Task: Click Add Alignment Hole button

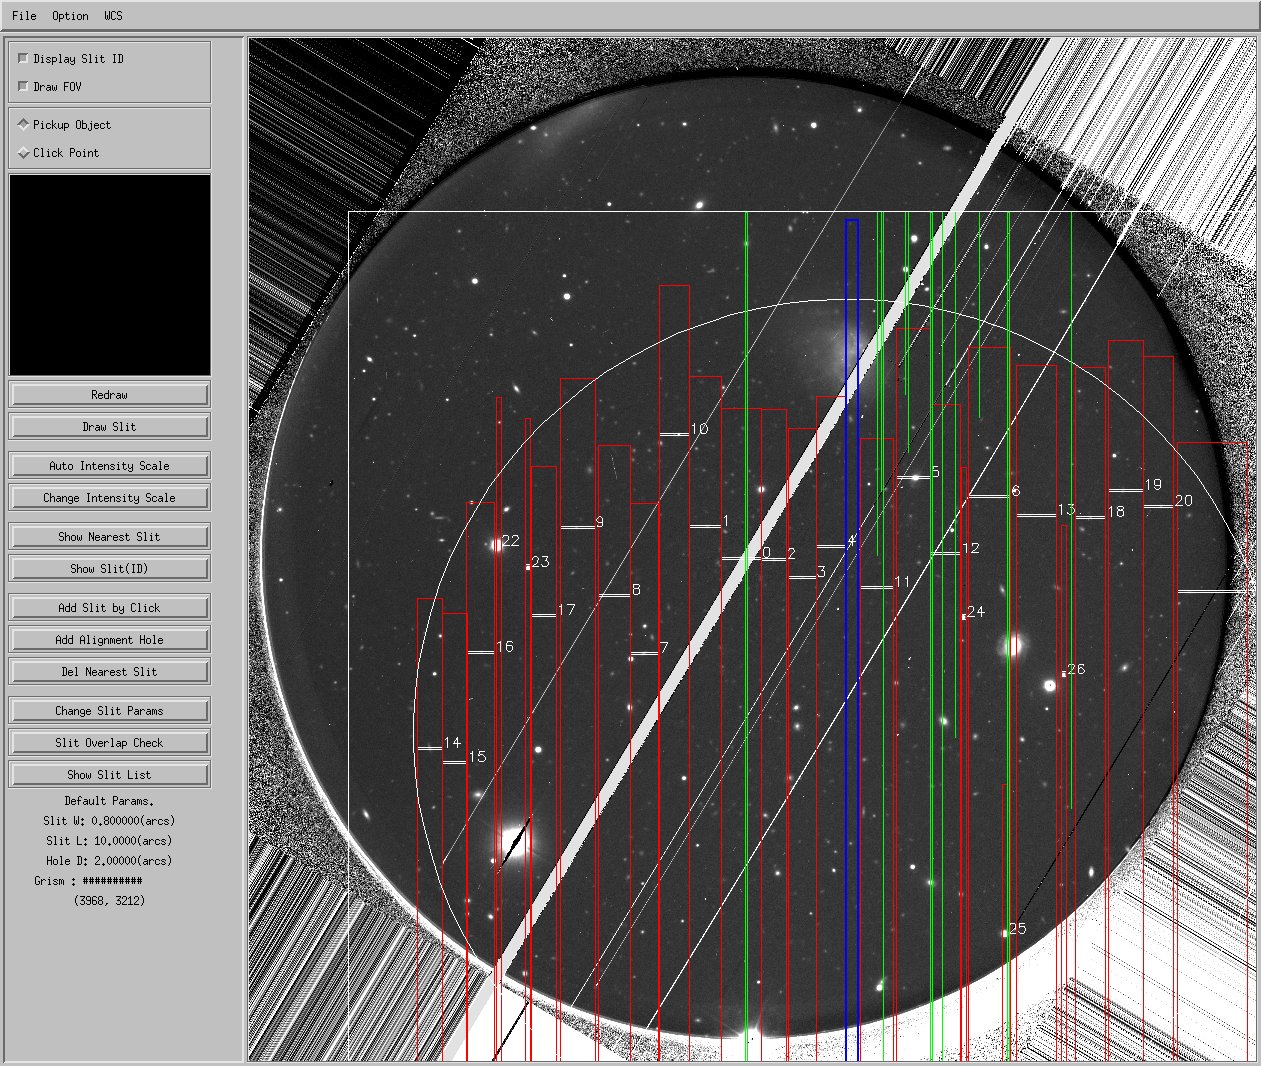Action: (110, 640)
